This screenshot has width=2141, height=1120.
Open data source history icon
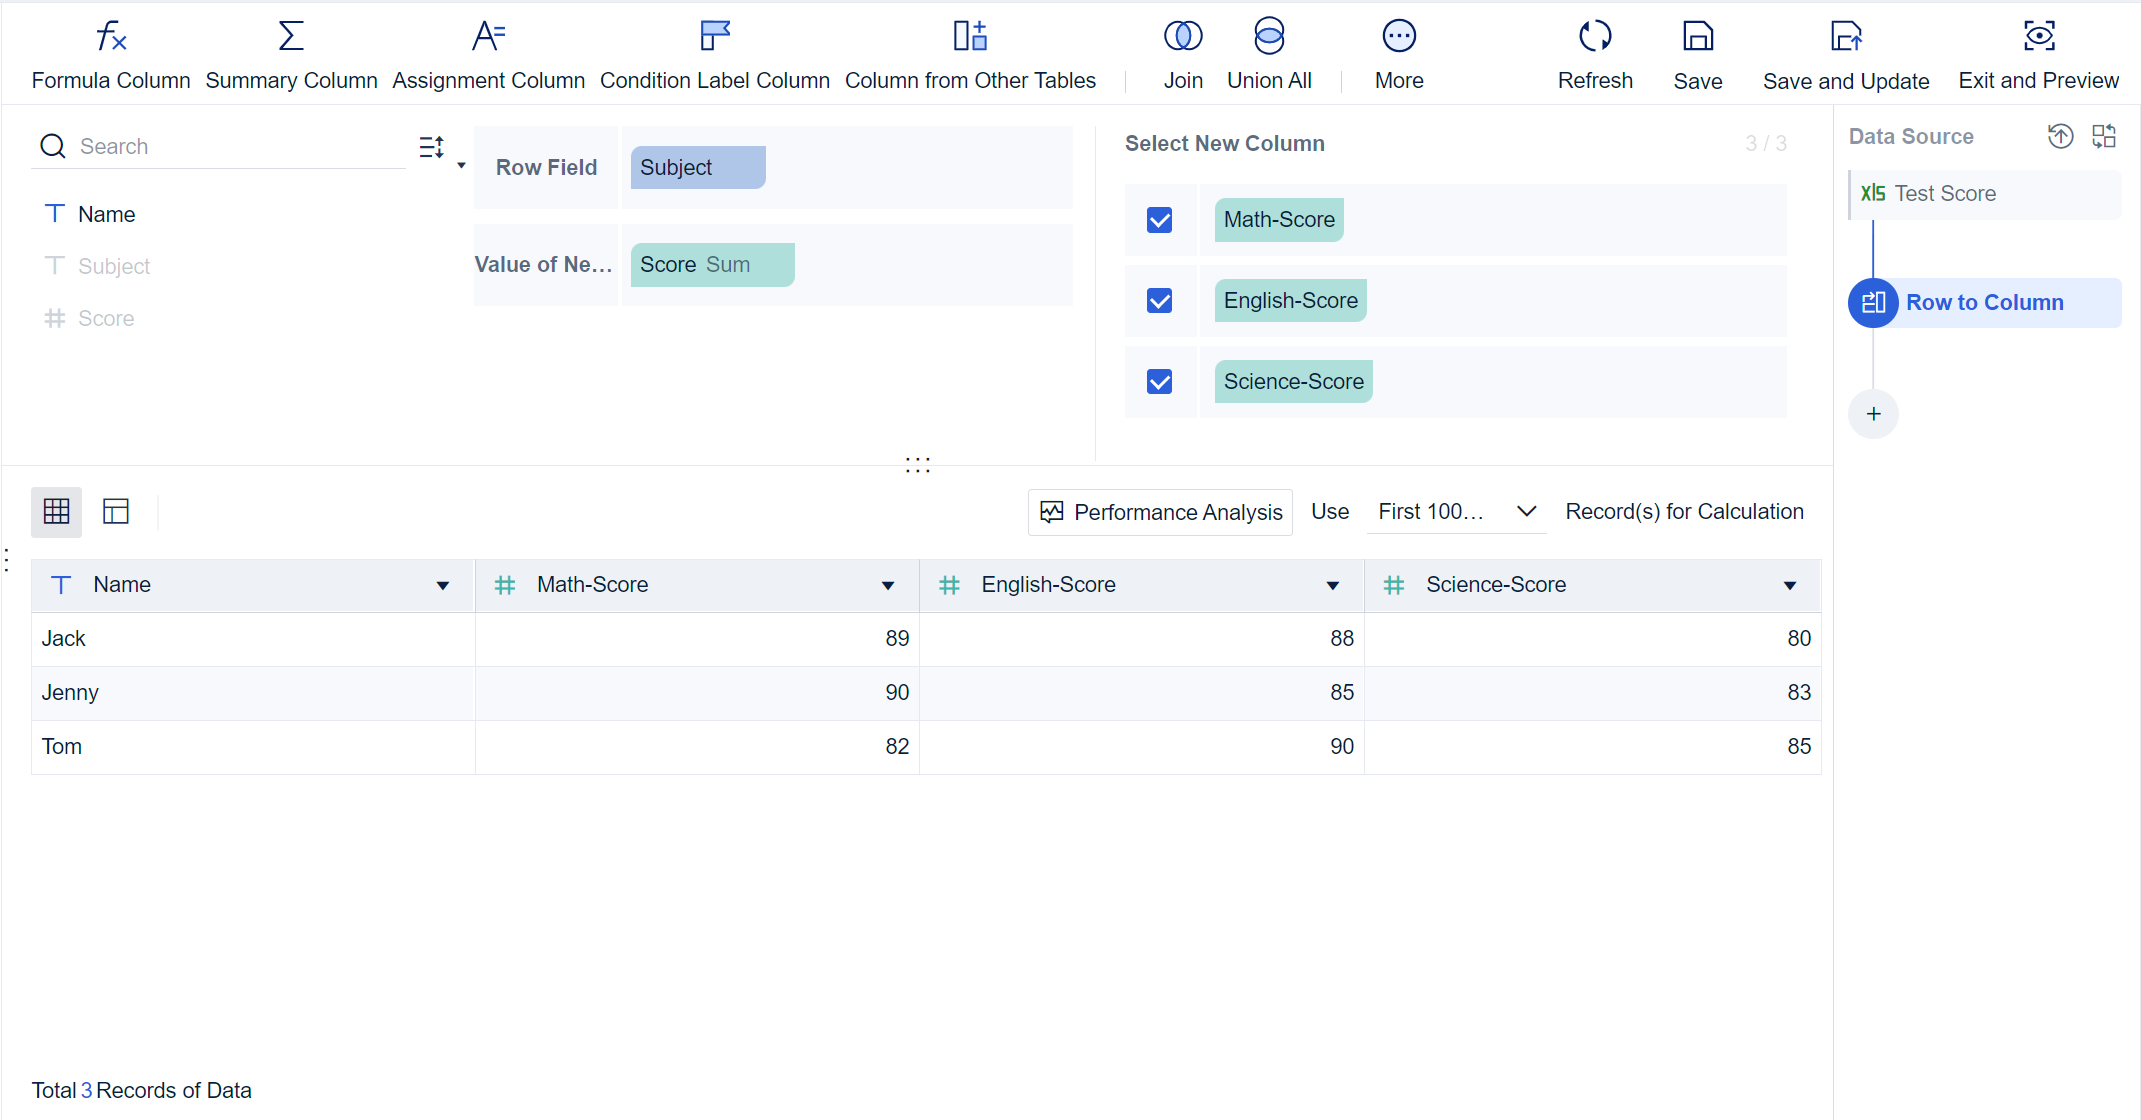[x=2060, y=136]
